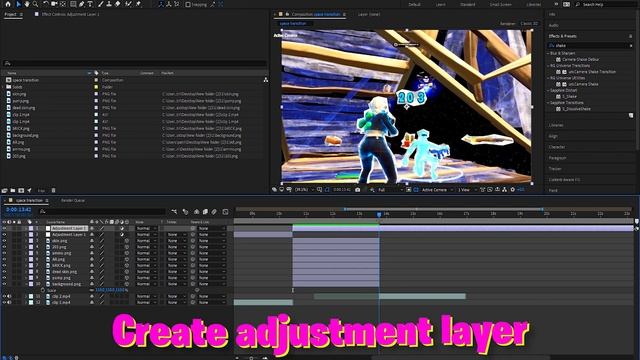Open the Active Camera view dropdown
The image size is (640, 360).
point(438,190)
